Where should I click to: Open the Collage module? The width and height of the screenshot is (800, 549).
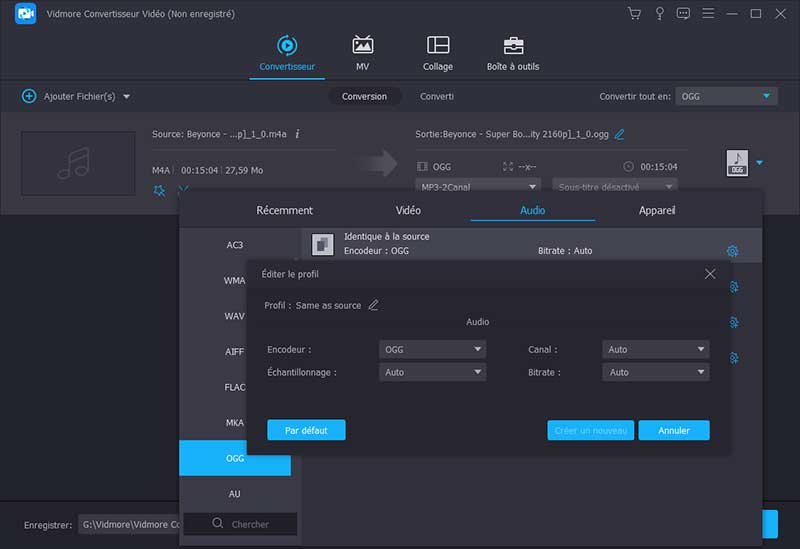(x=437, y=53)
